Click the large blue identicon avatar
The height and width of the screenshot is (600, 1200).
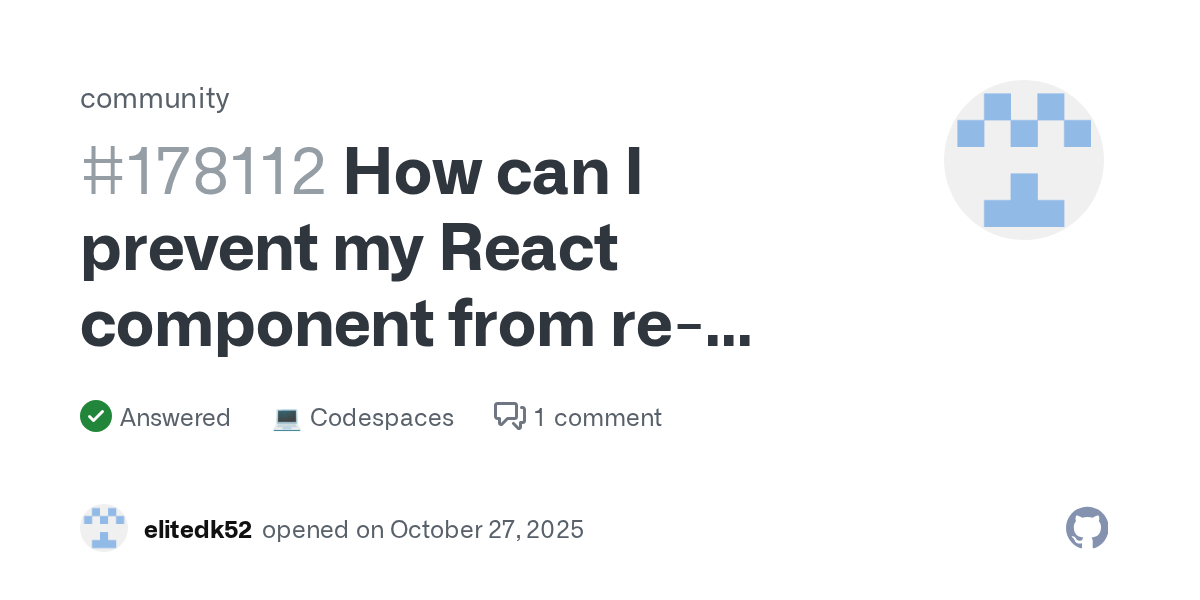pos(1023,160)
